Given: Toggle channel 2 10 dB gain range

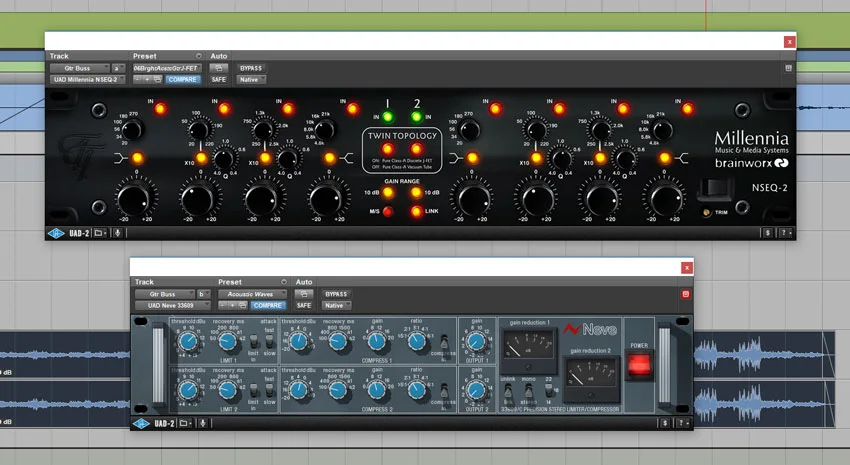Looking at the screenshot, I should pyautogui.click(x=416, y=192).
